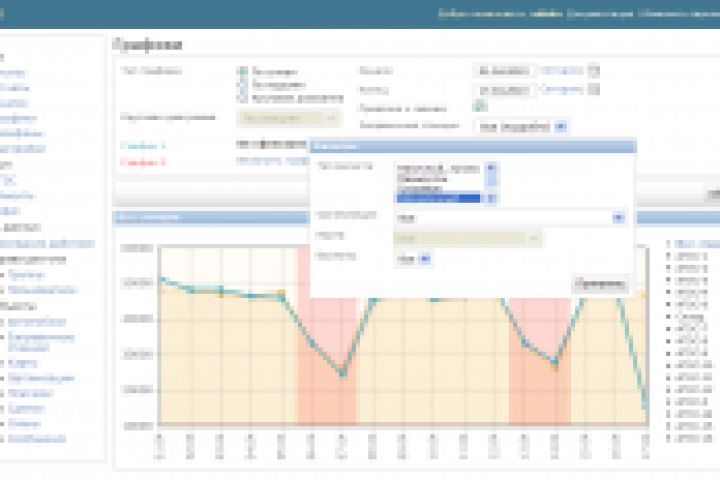Click the first square legend marker right of chart
This screenshot has height=480, width=720.
point(669,244)
